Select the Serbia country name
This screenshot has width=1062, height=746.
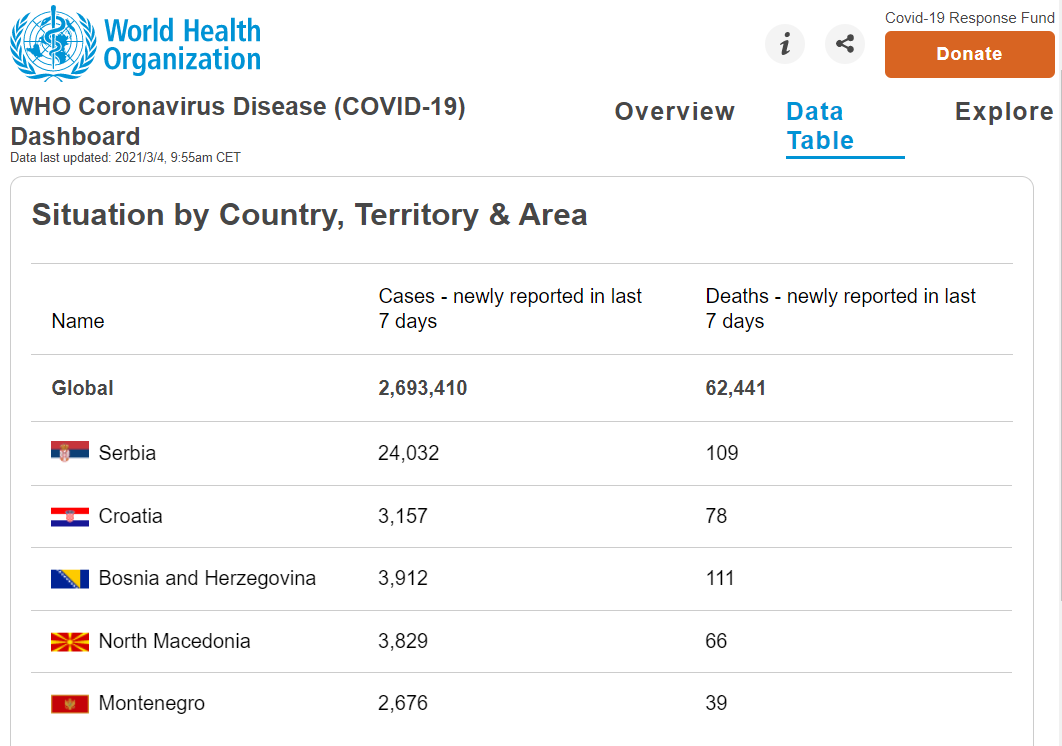(127, 453)
